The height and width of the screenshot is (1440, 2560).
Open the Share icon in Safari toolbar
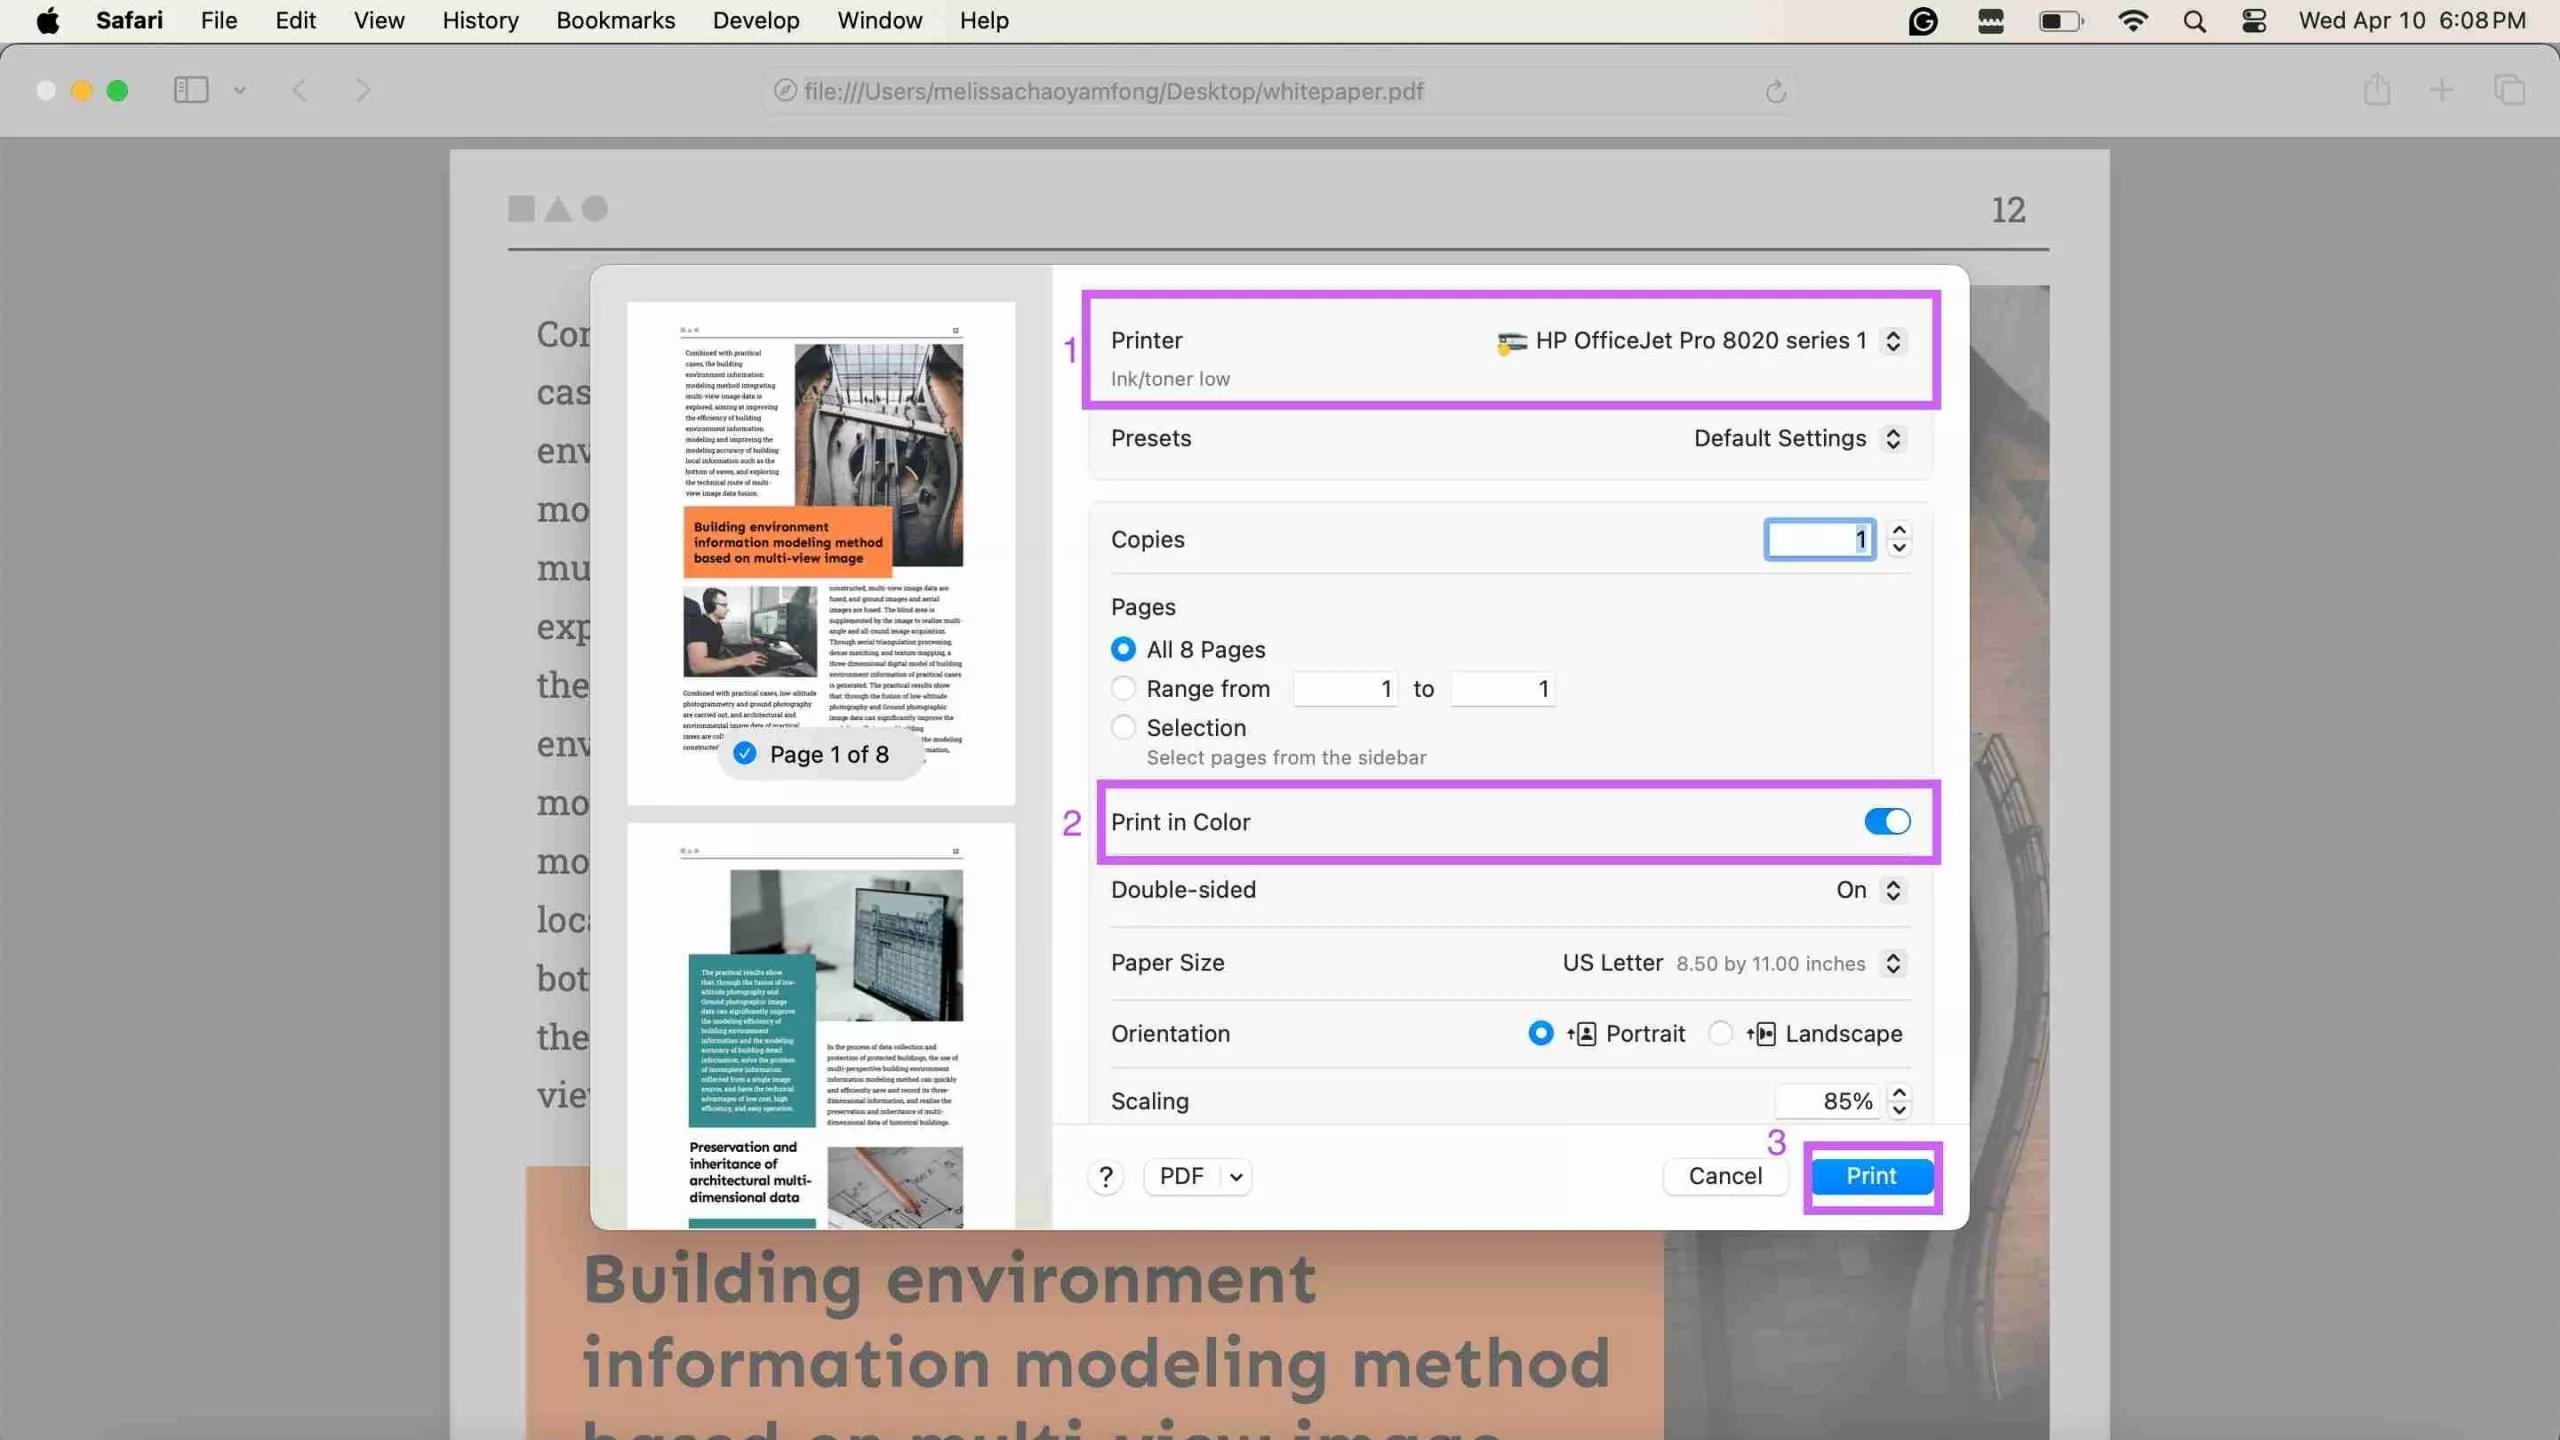[2377, 90]
